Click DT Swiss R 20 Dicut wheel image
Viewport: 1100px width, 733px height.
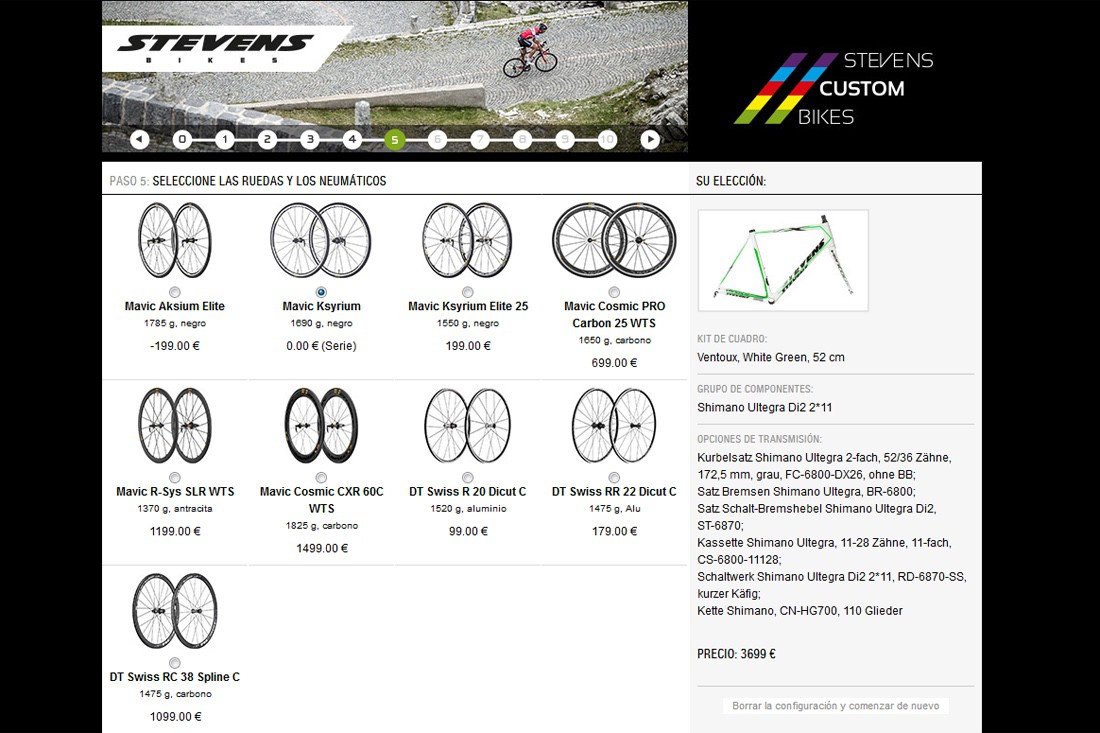coord(468,426)
